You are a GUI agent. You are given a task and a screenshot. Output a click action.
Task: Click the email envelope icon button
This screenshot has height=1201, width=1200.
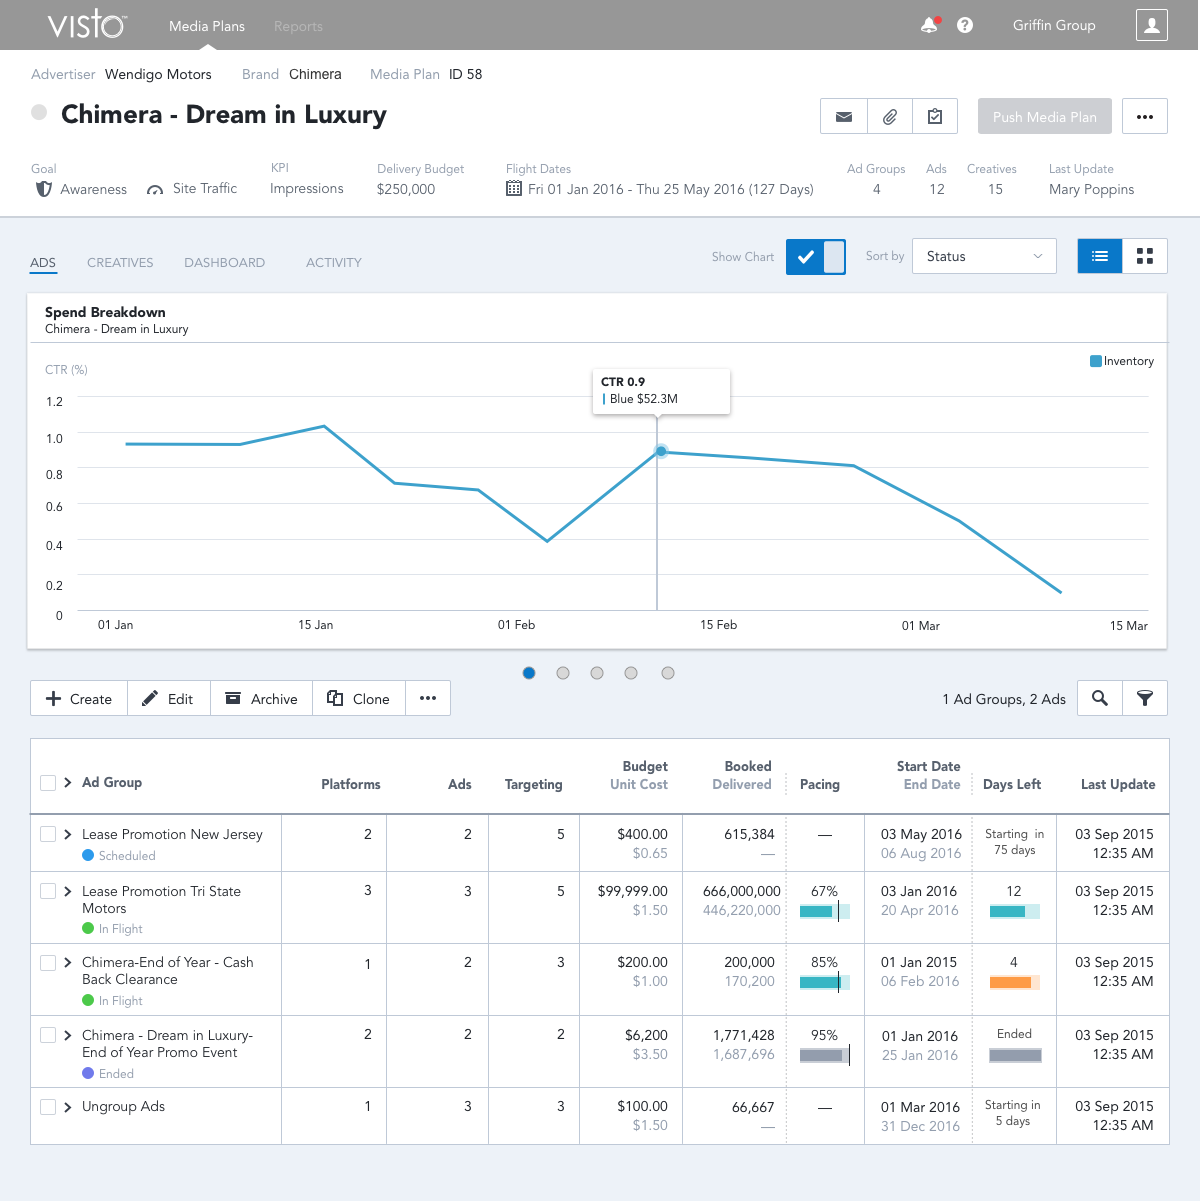tap(844, 117)
